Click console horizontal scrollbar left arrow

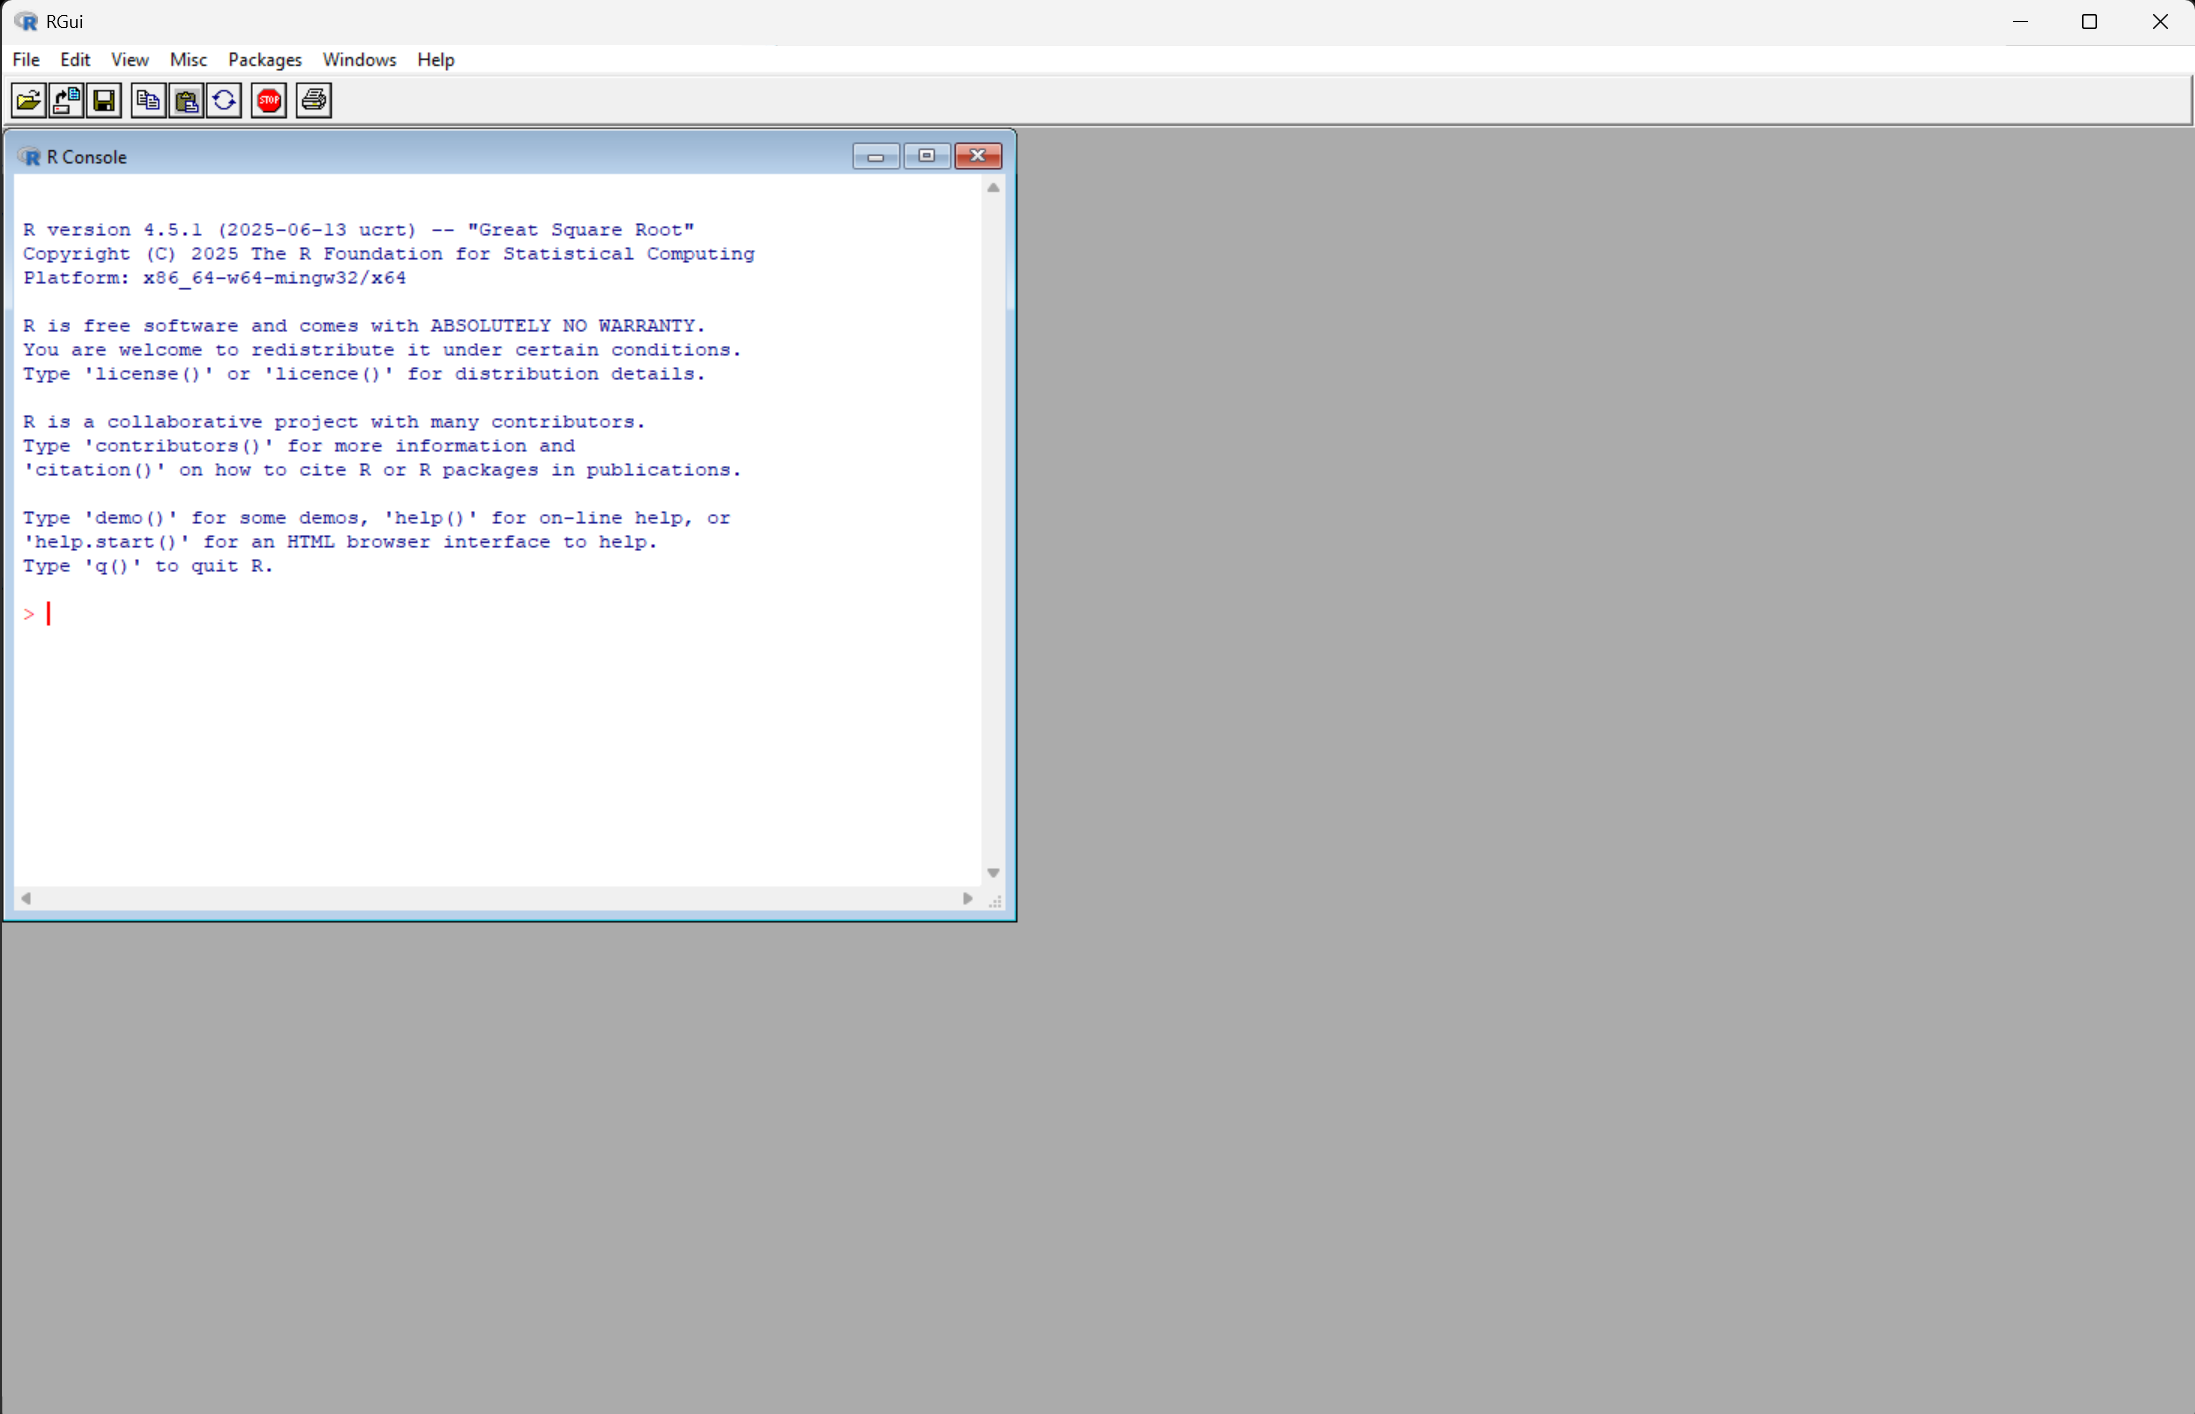click(x=26, y=898)
